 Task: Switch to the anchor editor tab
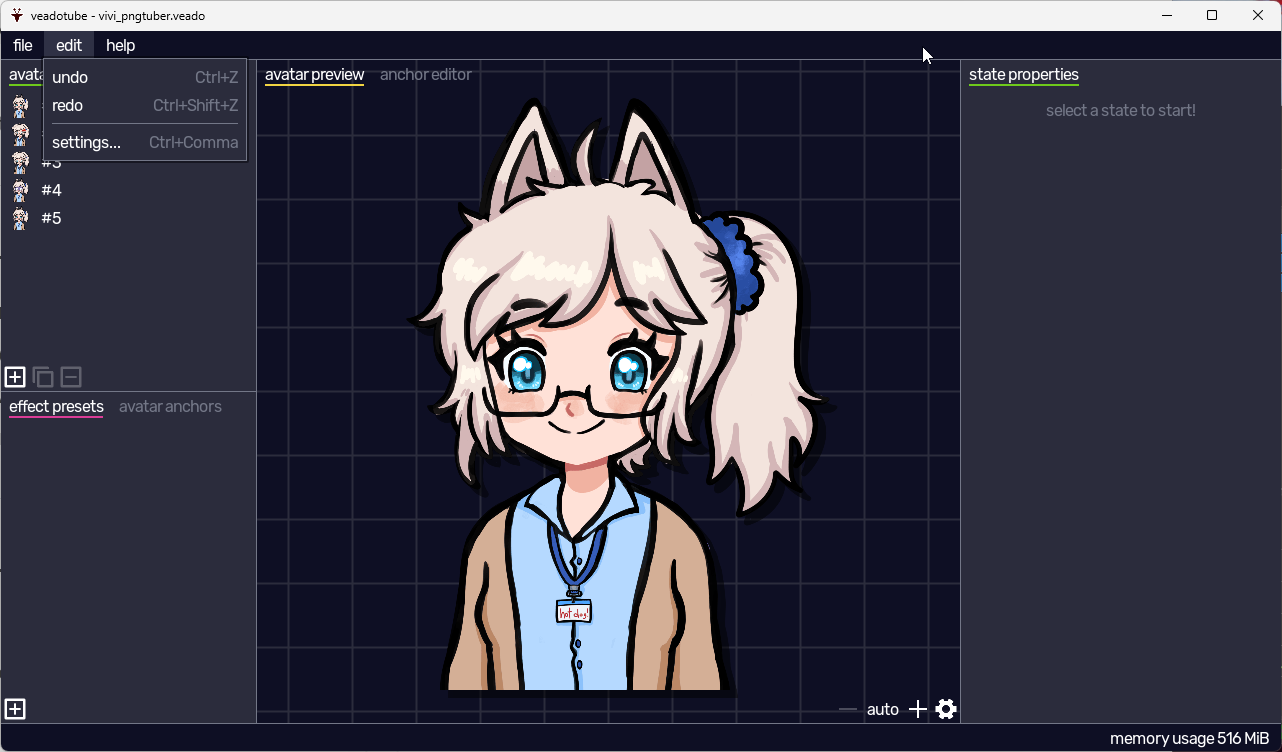tap(425, 75)
